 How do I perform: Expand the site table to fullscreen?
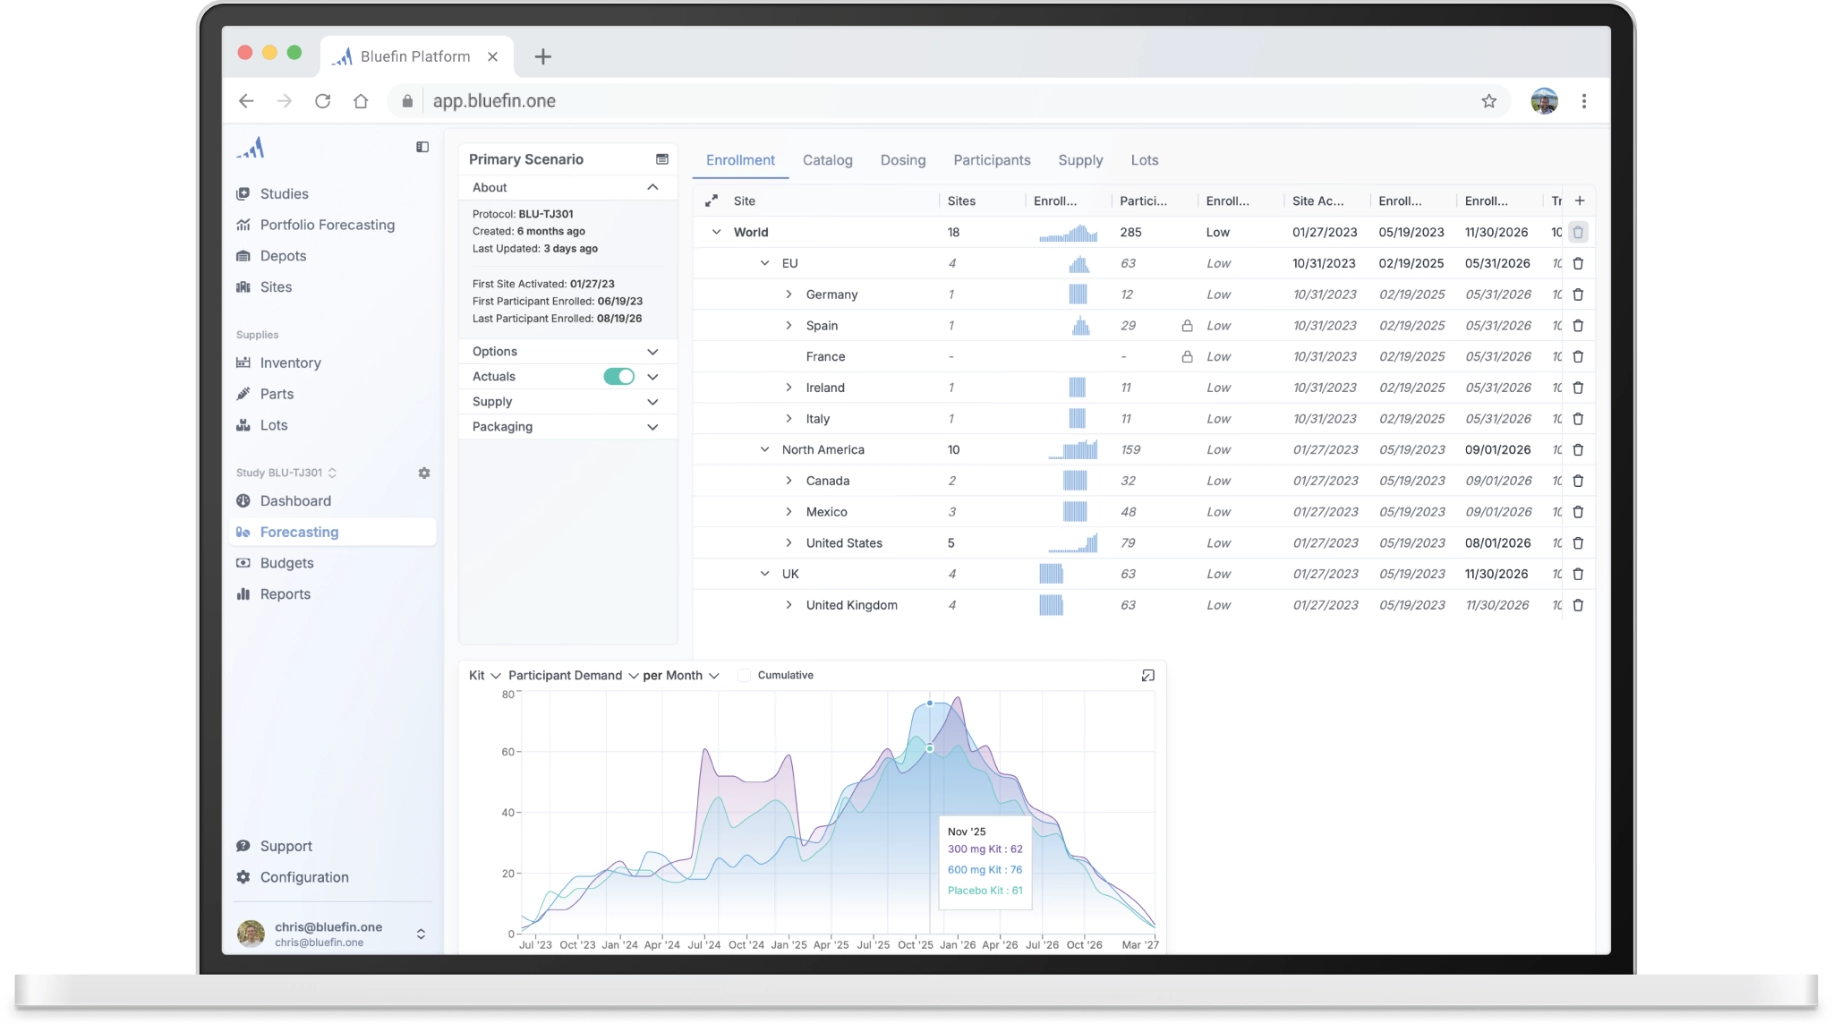point(711,201)
